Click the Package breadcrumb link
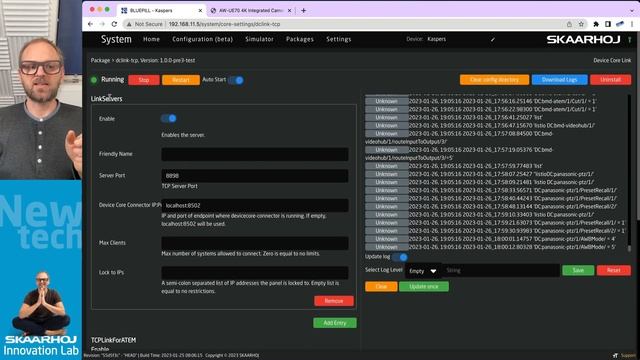The height and width of the screenshot is (360, 640). point(100,60)
